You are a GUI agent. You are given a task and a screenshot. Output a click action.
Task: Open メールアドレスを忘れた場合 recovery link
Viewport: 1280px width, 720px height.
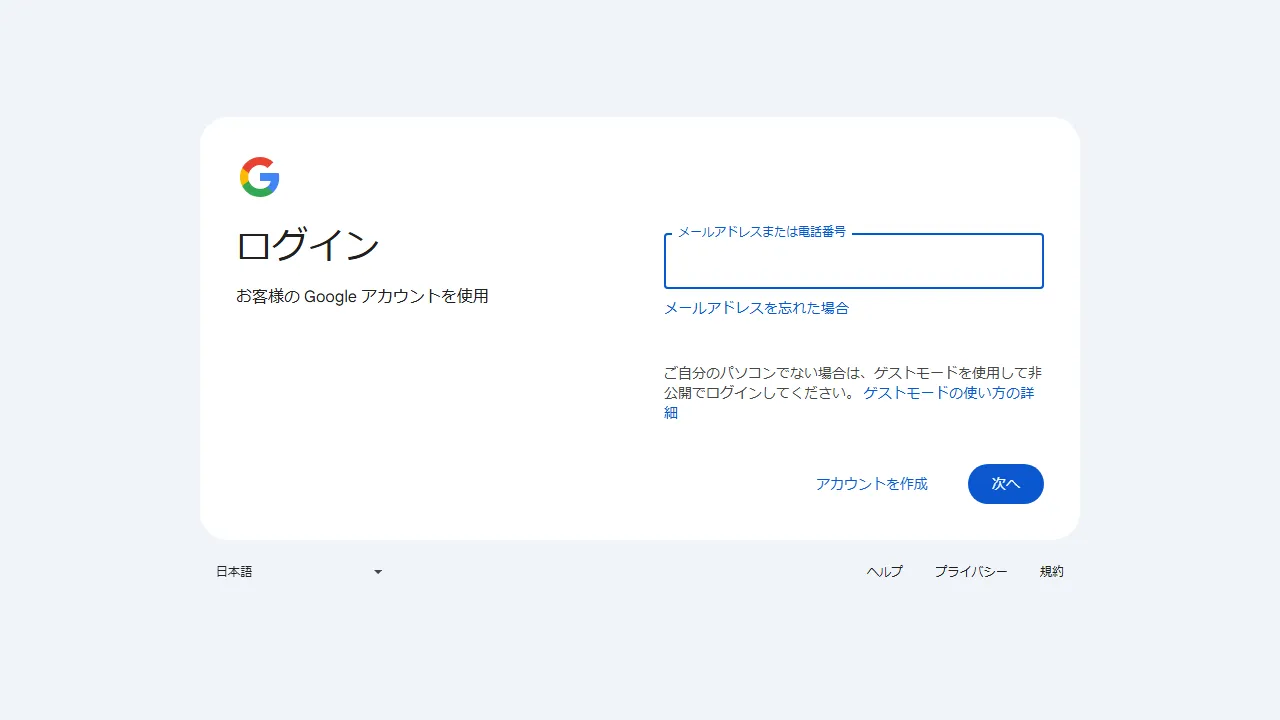[756, 308]
